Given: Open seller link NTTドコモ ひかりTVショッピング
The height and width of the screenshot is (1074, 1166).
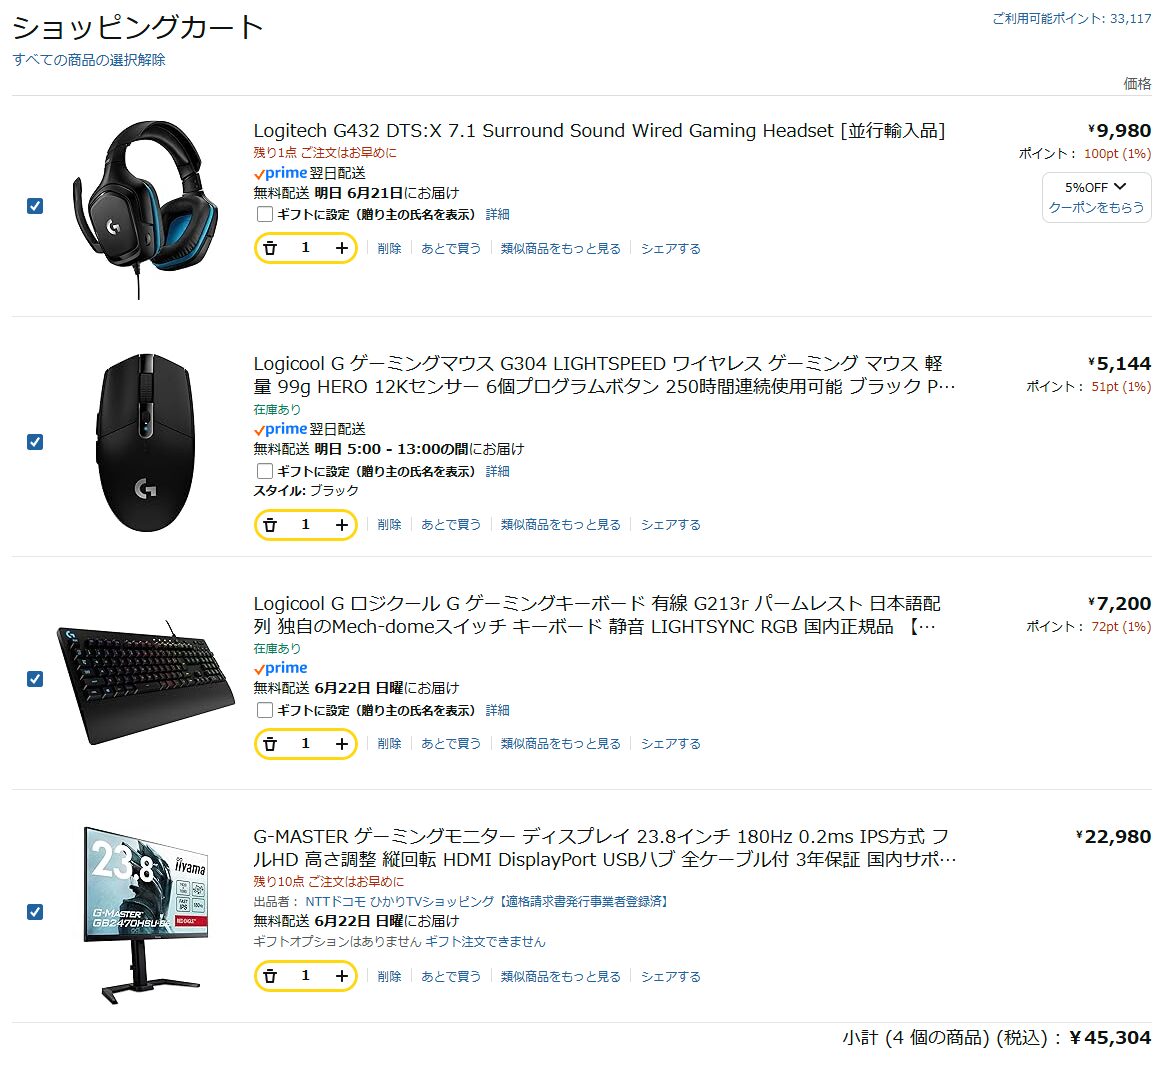Looking at the screenshot, I should point(399,901).
